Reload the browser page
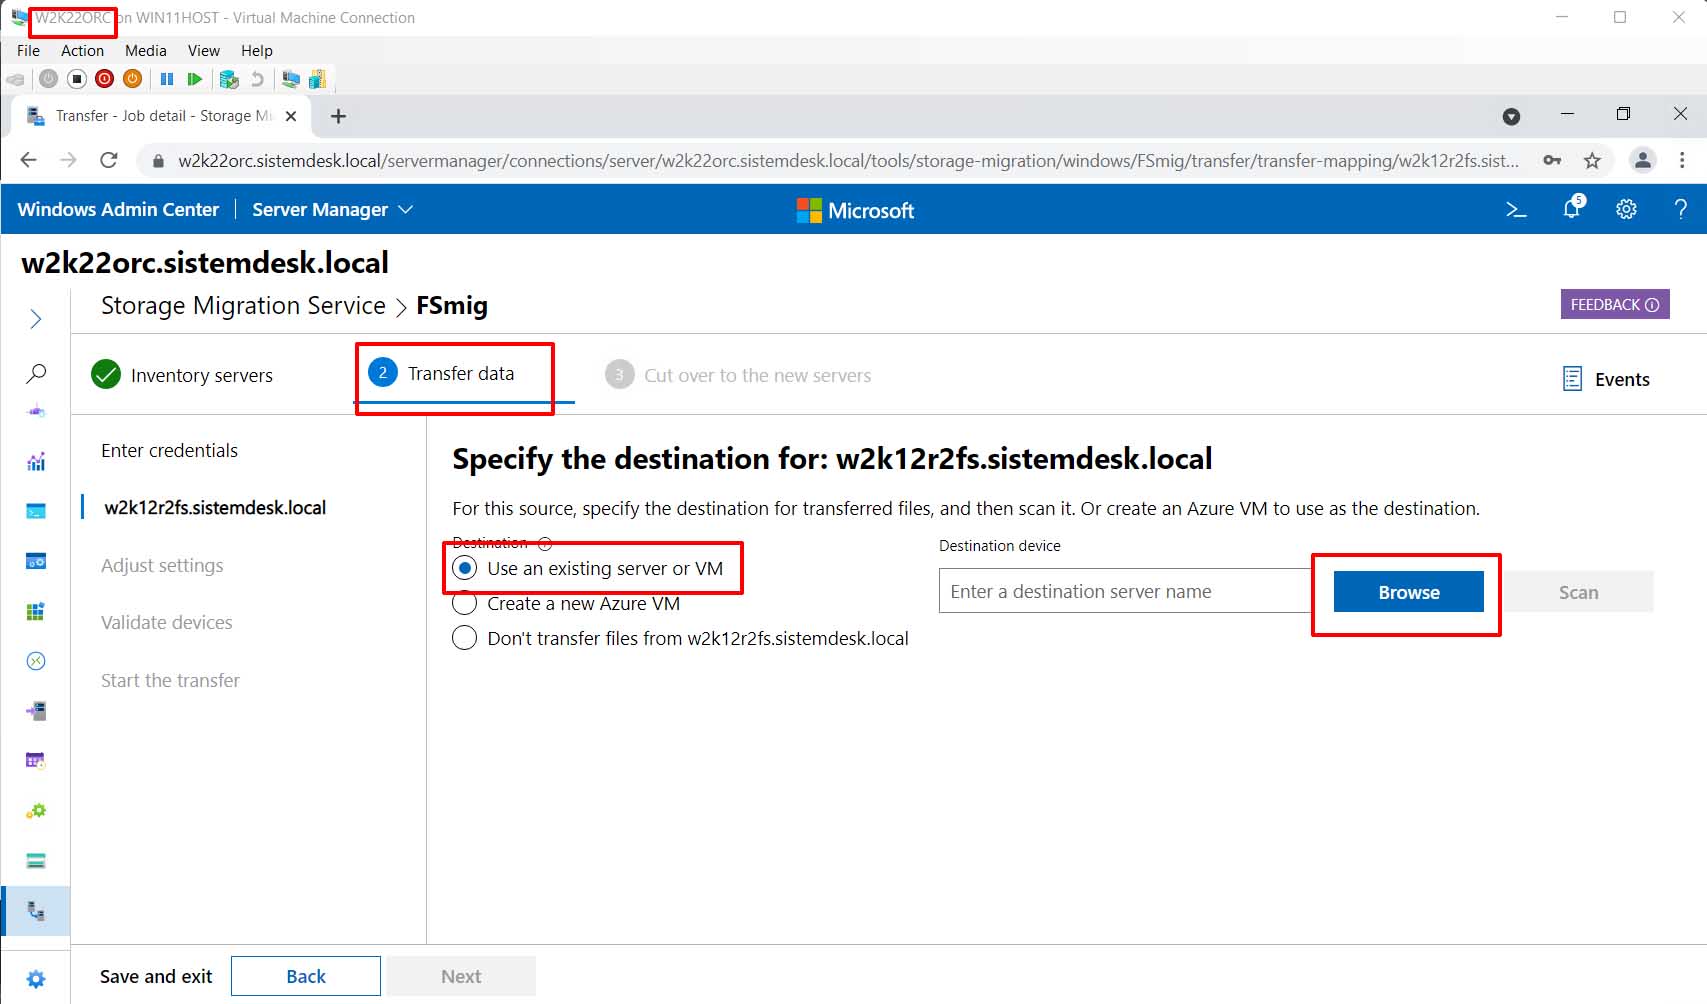 (109, 160)
